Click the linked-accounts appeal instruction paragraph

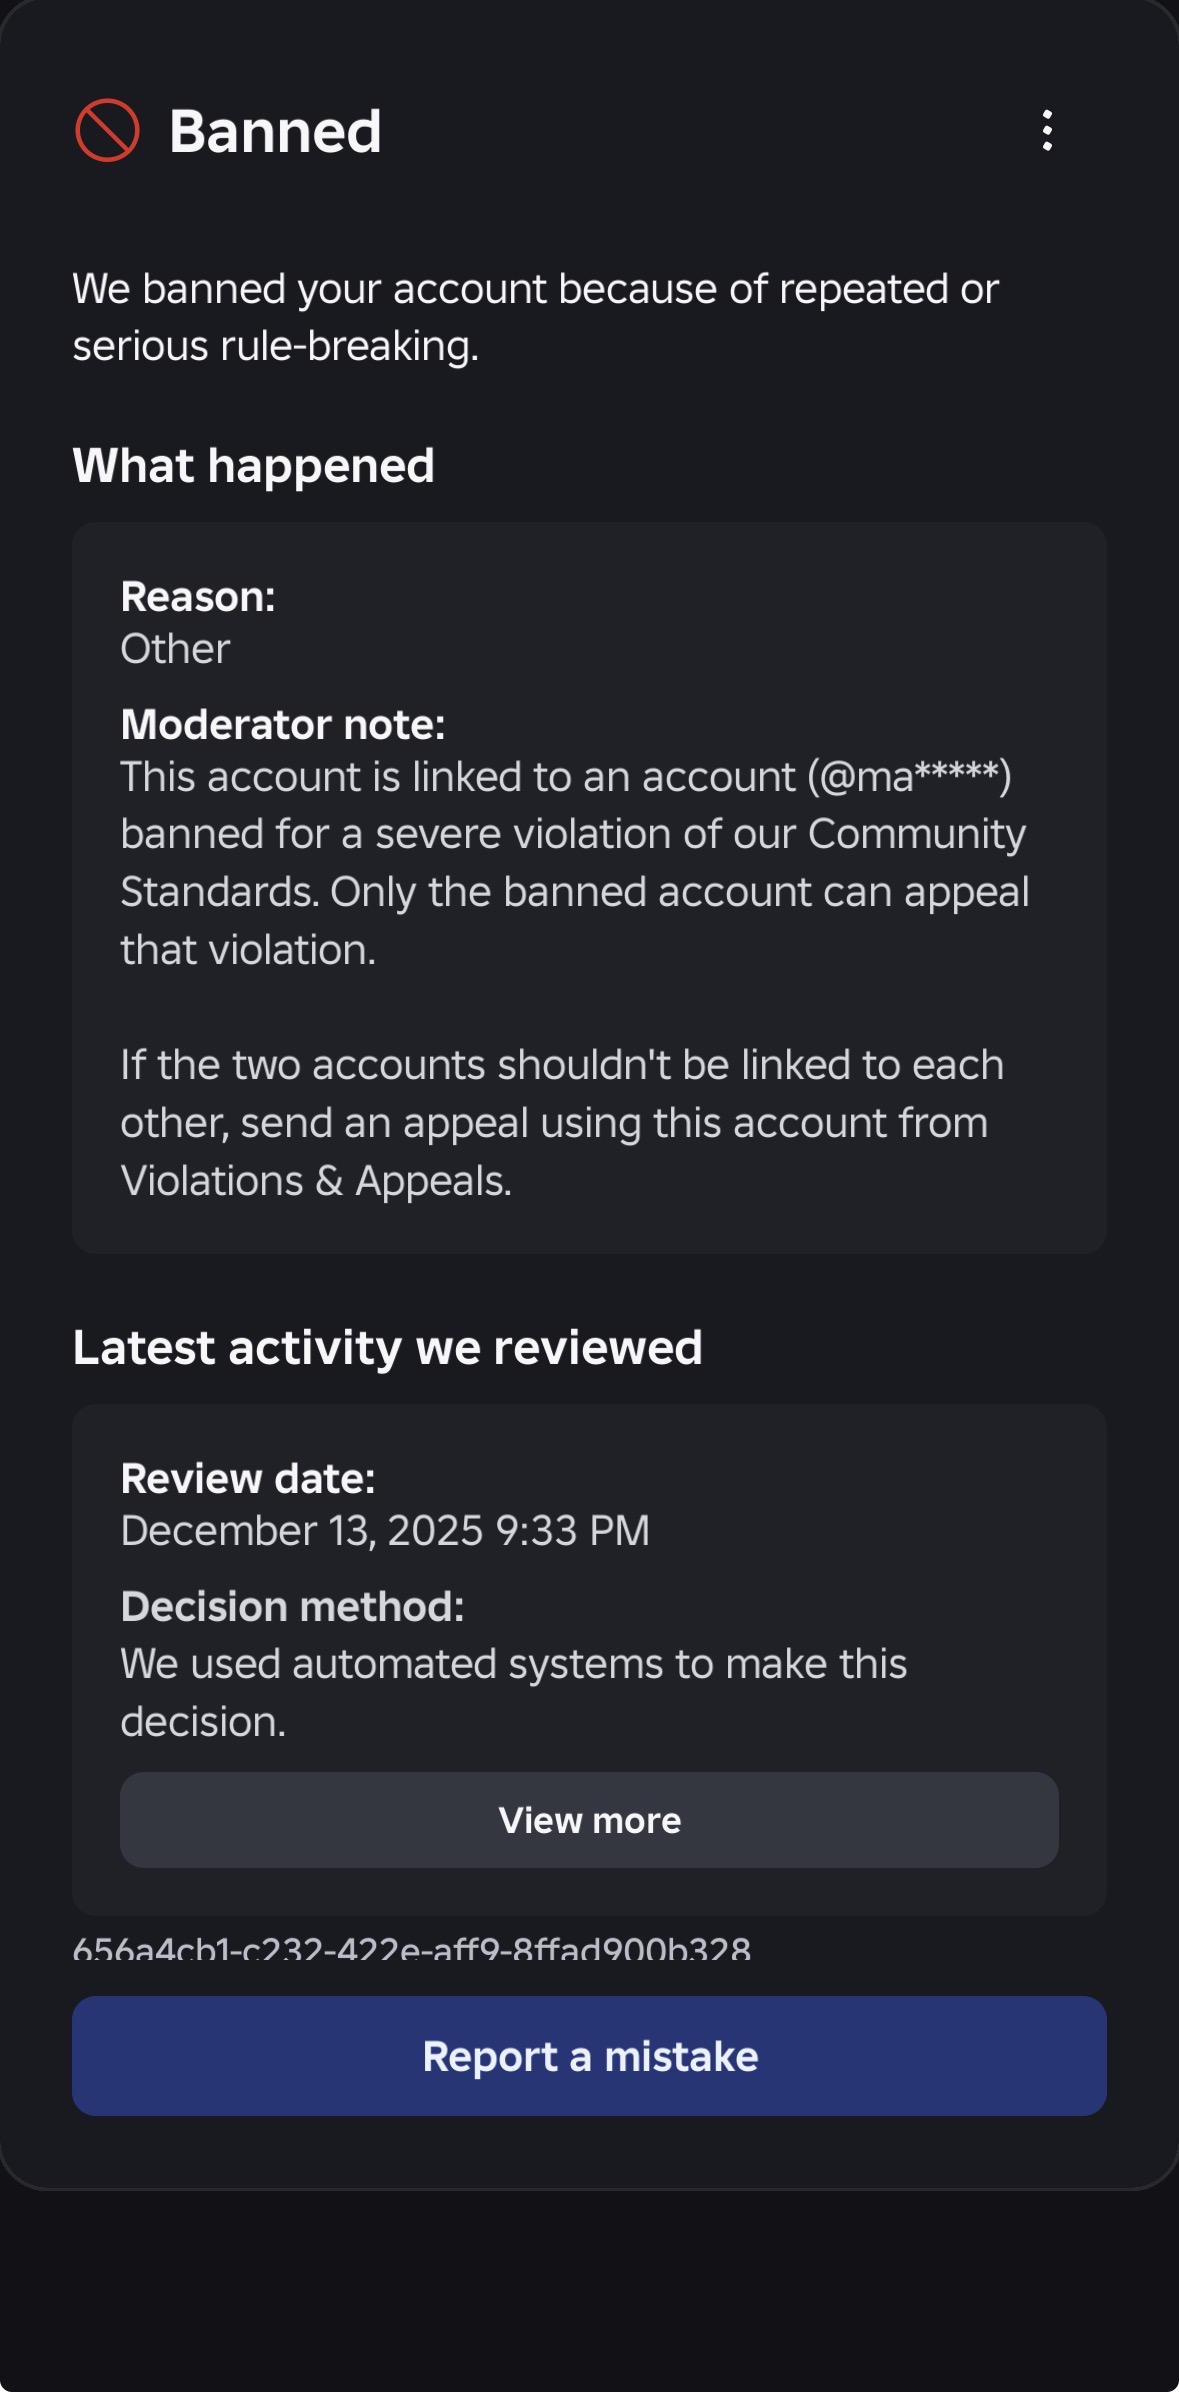561,1123
